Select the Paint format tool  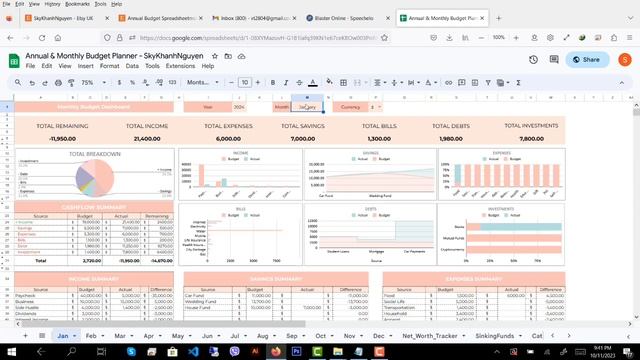(x=71, y=83)
